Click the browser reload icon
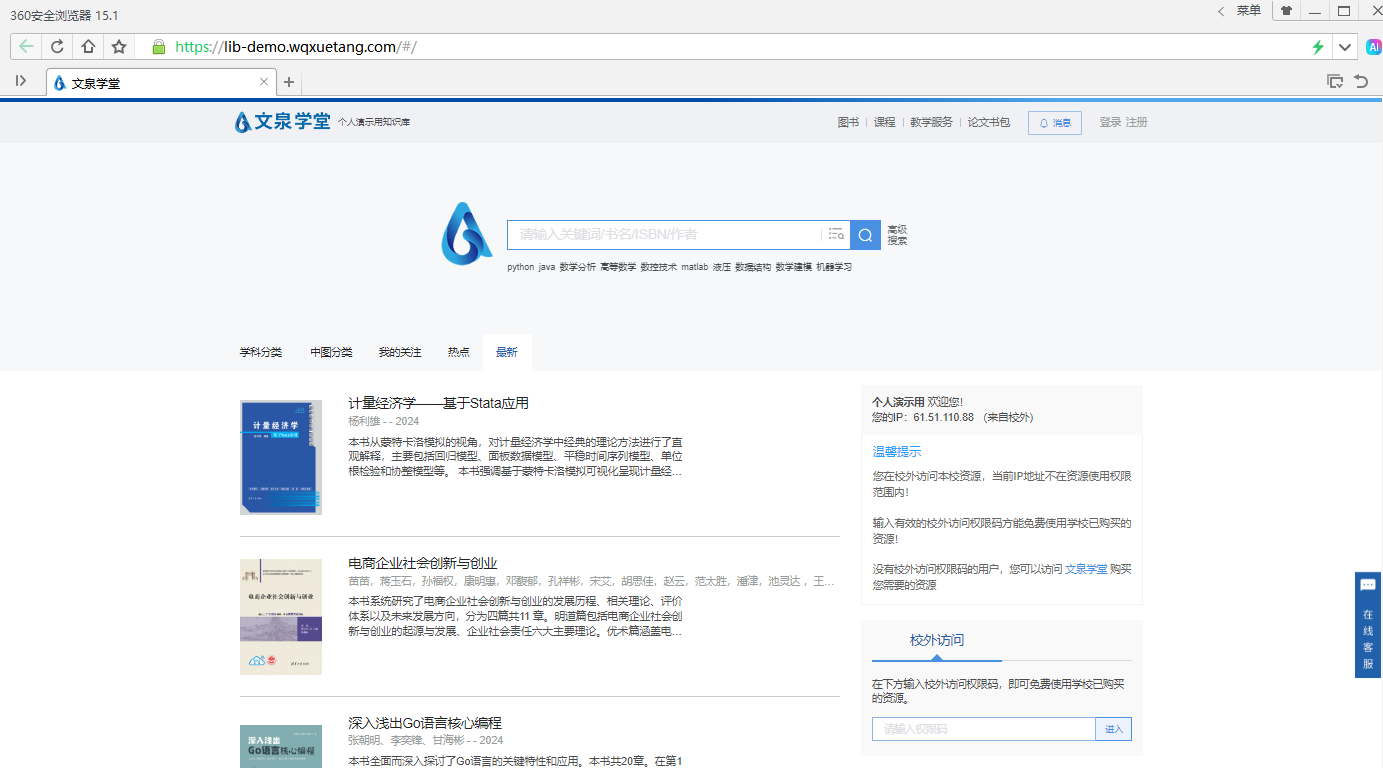The height and width of the screenshot is (768, 1383). 57,47
